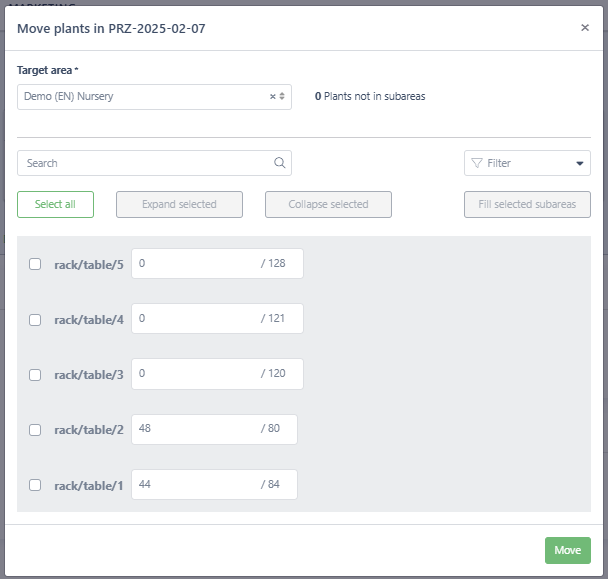Tick the rack/table/1 checkbox

click(35, 485)
